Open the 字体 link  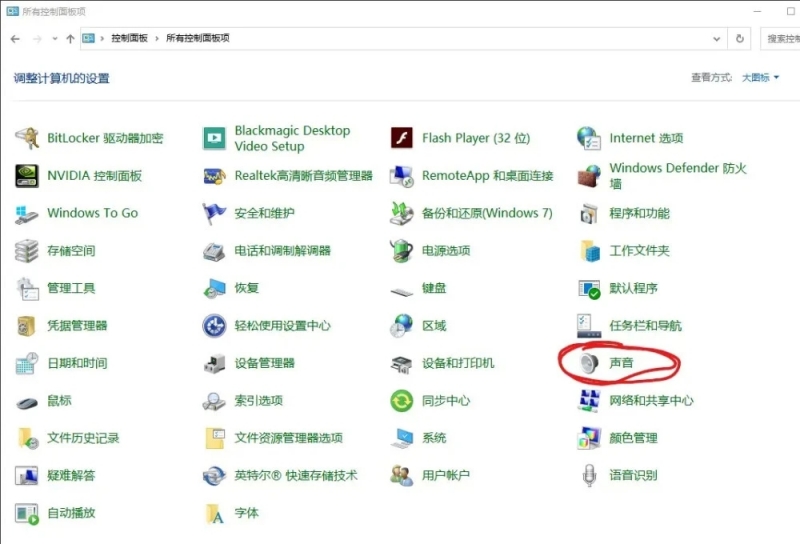246,513
